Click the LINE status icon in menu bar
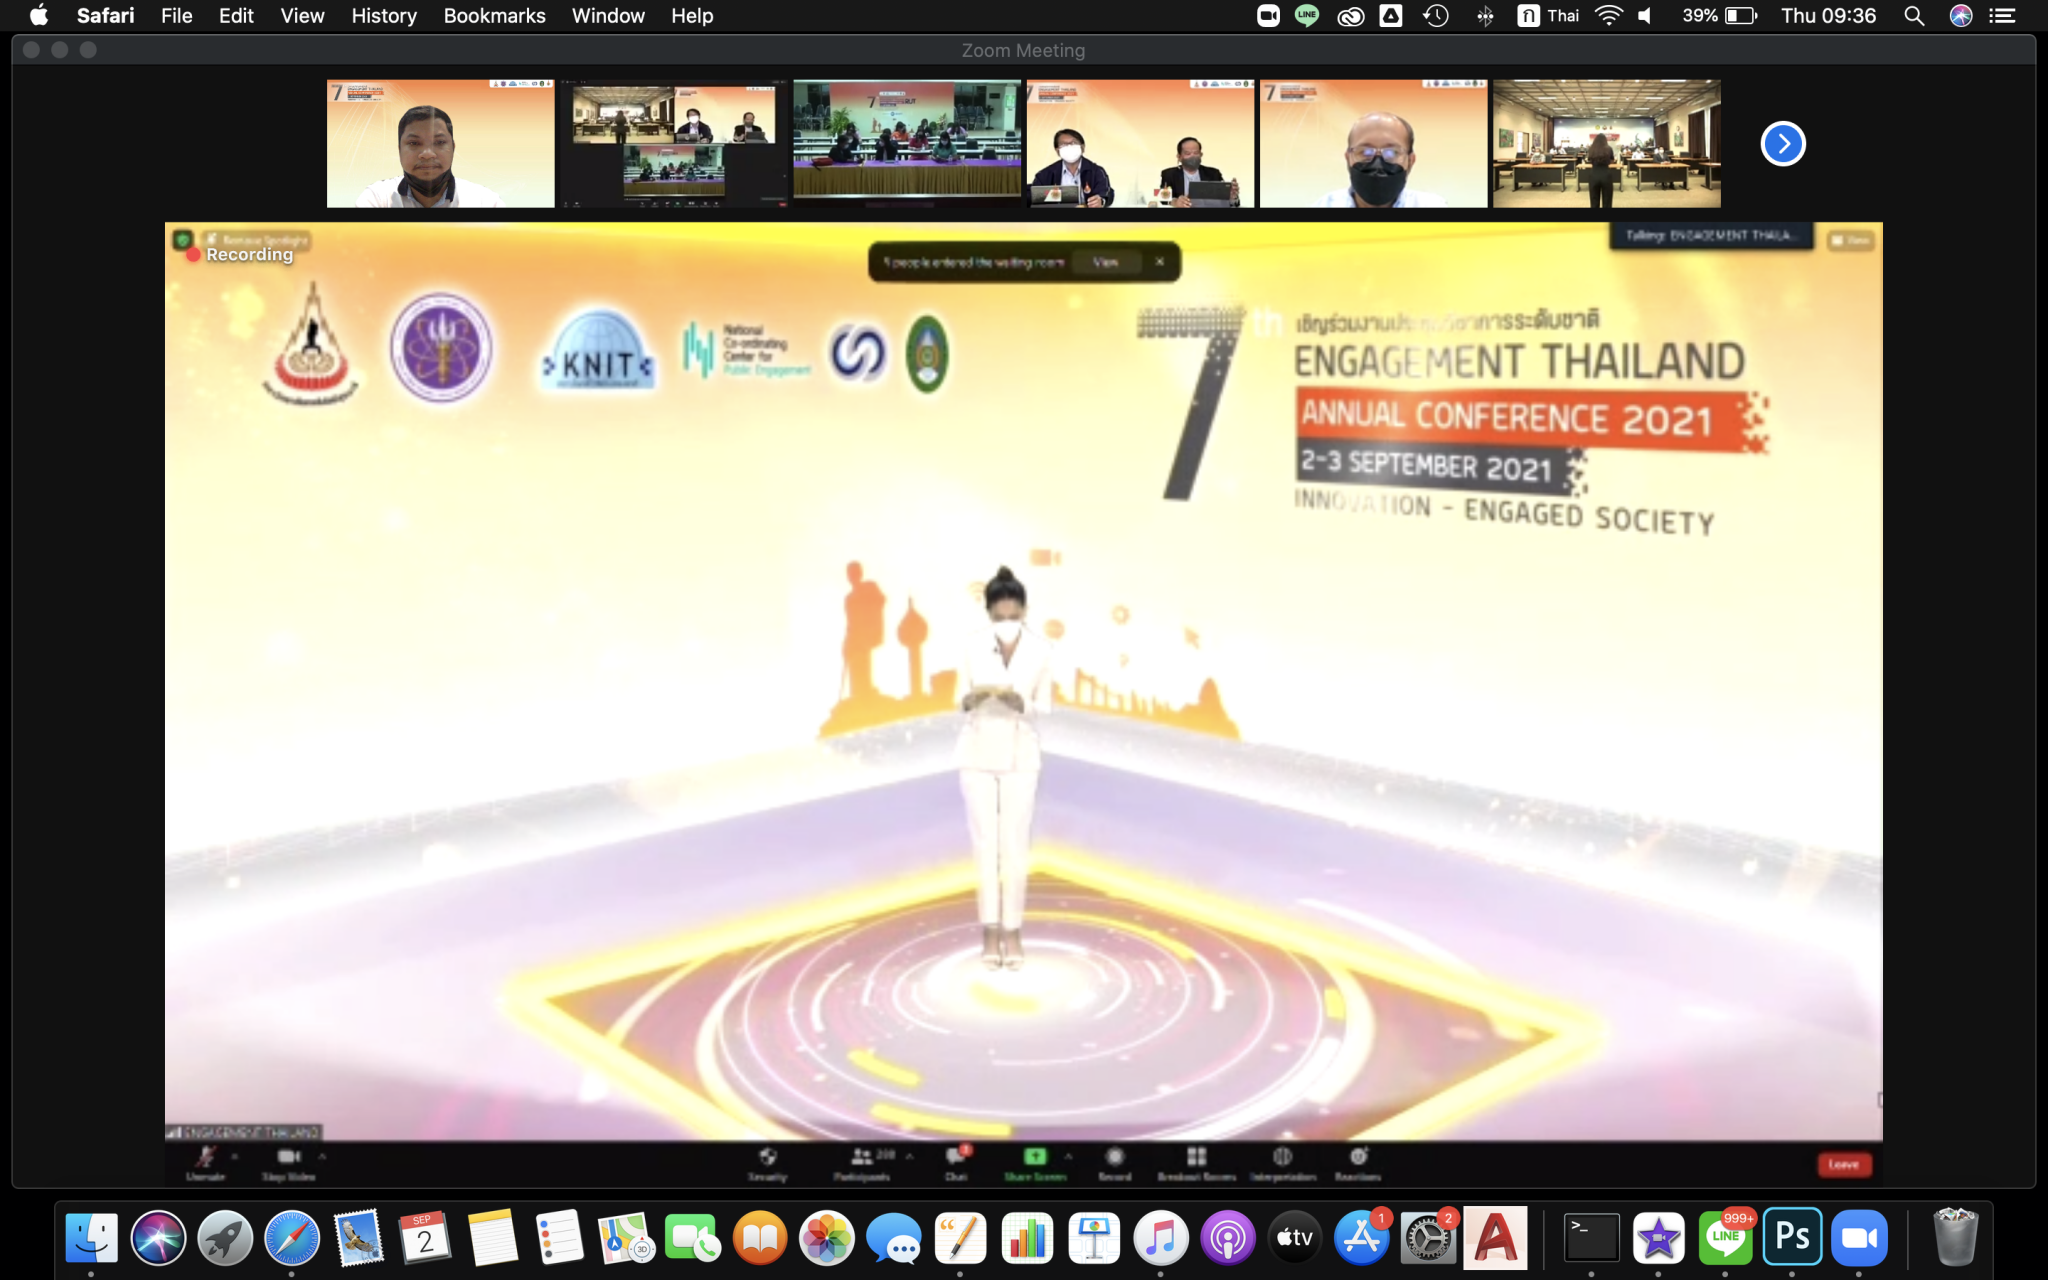 [1307, 15]
